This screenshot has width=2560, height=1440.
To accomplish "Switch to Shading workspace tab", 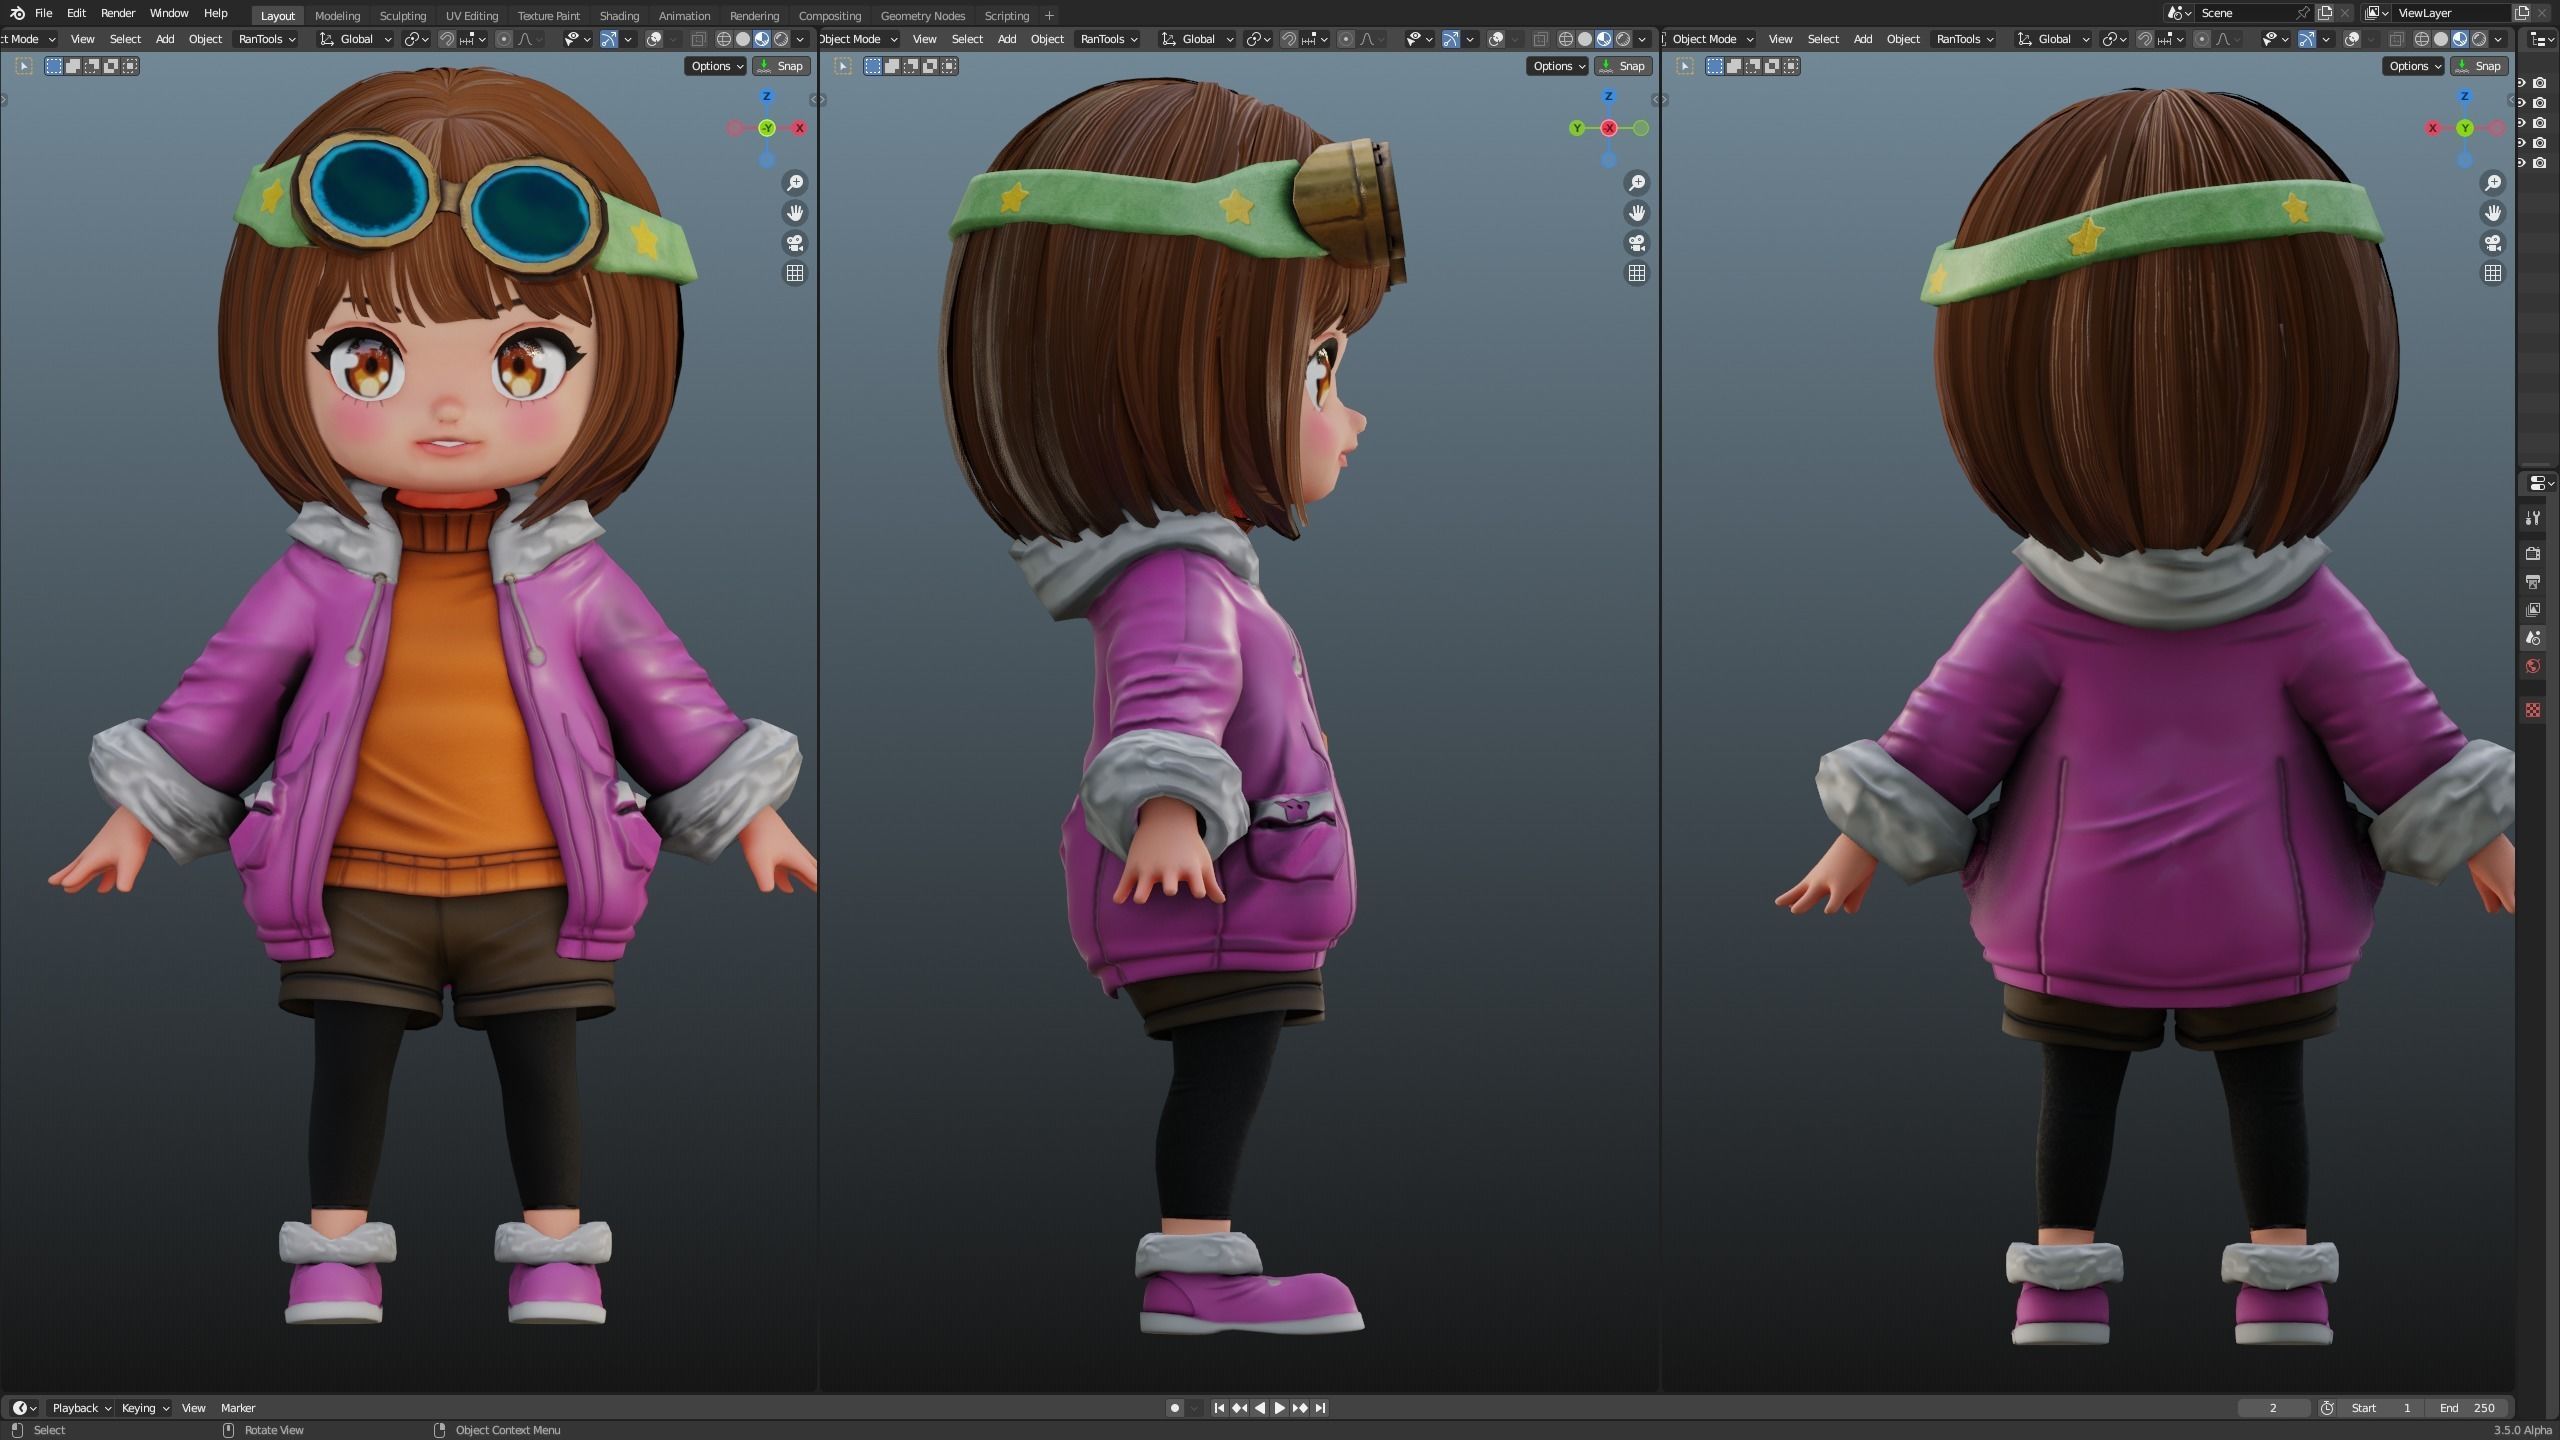I will point(619,15).
